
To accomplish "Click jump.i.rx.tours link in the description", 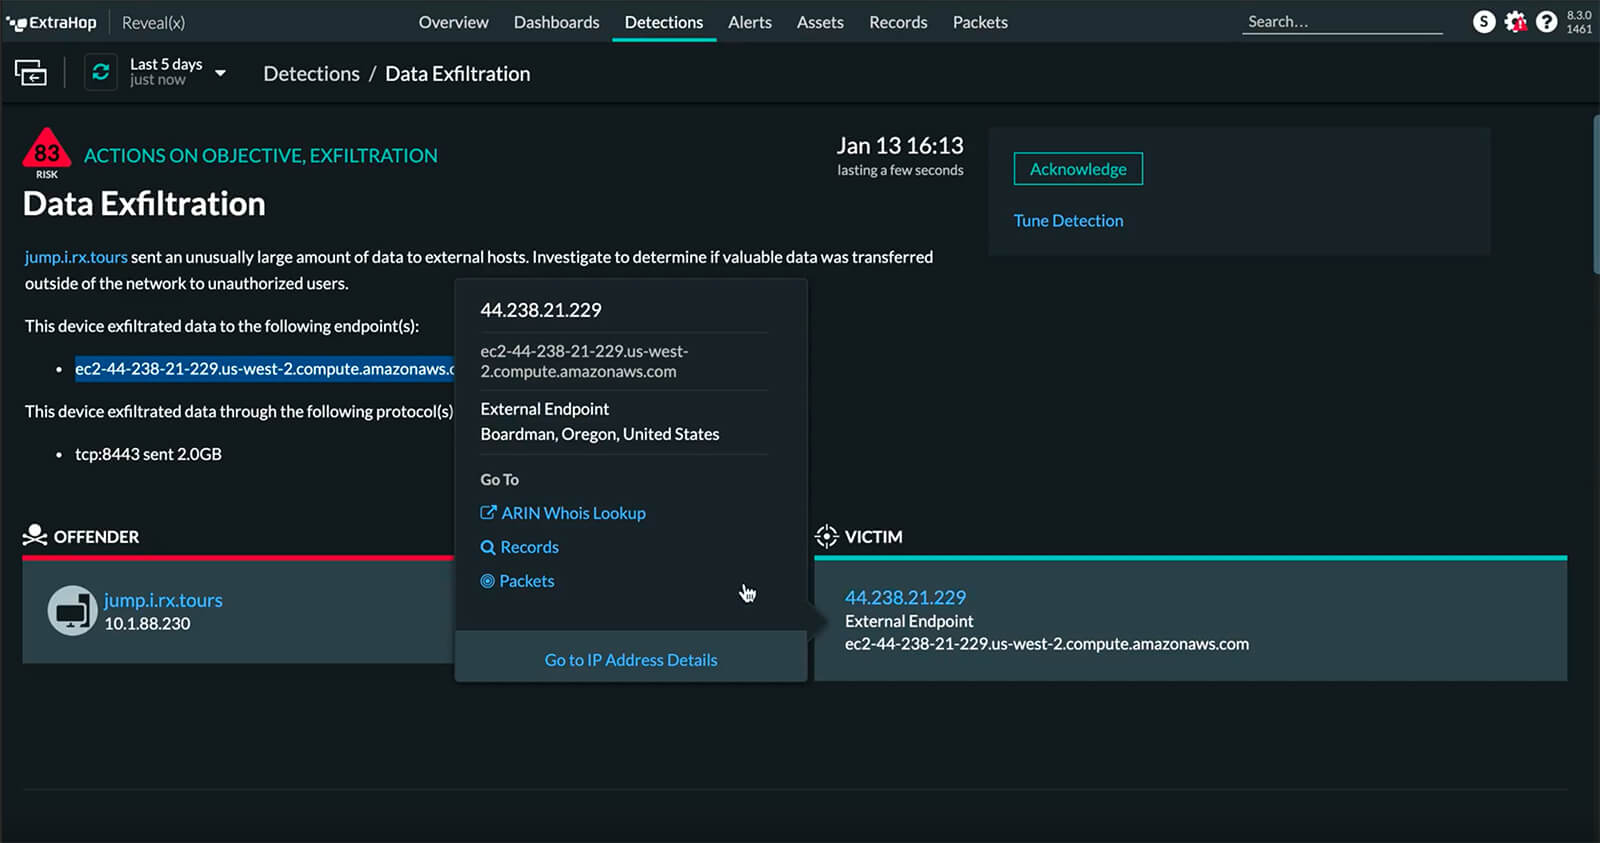I will click(76, 257).
